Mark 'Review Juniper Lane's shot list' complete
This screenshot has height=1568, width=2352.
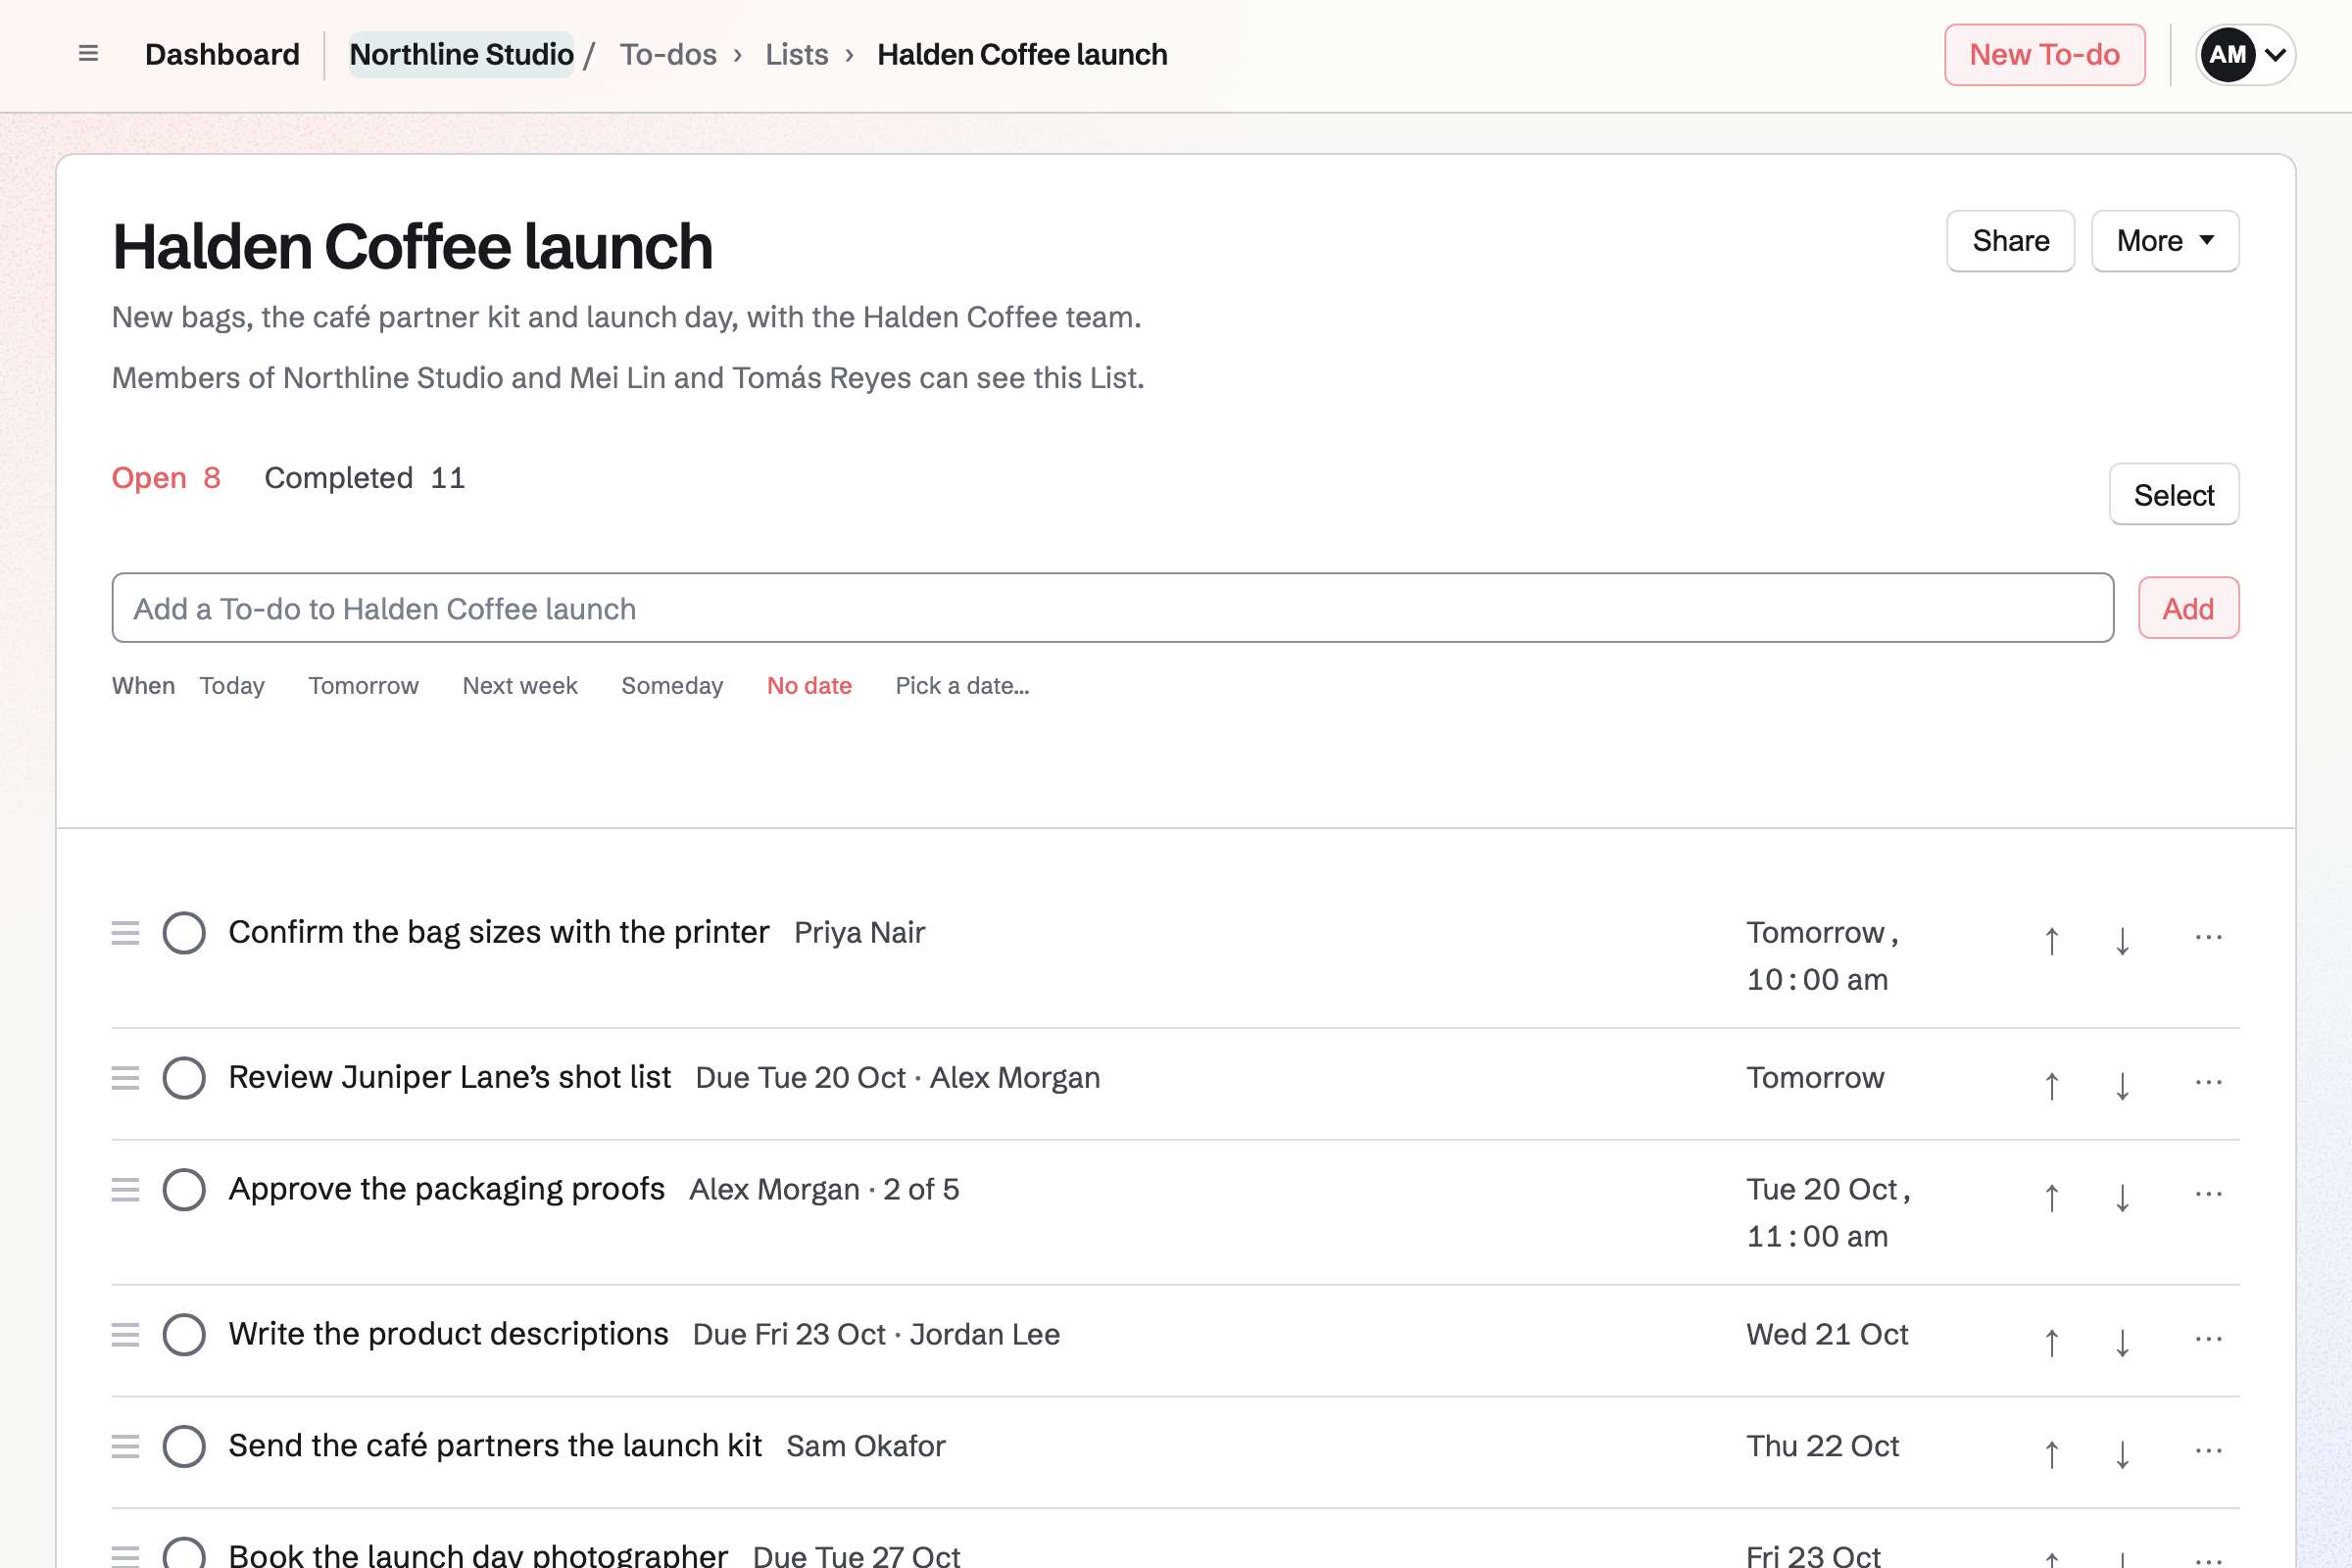[184, 1078]
